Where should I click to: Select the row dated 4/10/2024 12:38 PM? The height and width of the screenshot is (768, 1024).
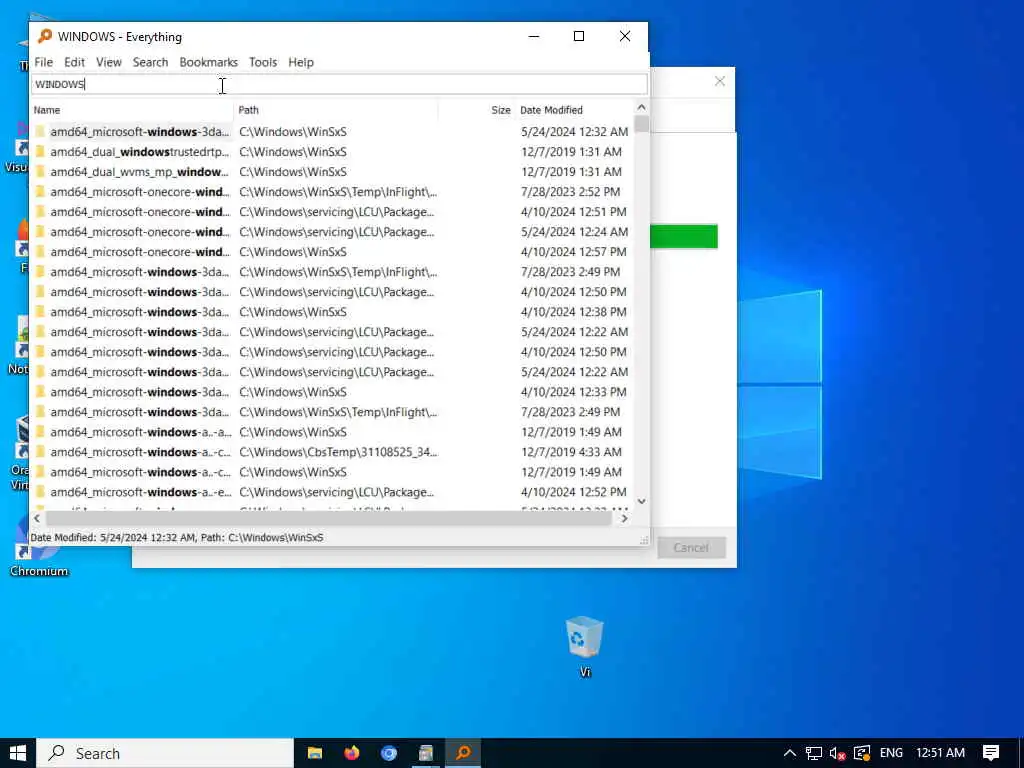[332, 312]
